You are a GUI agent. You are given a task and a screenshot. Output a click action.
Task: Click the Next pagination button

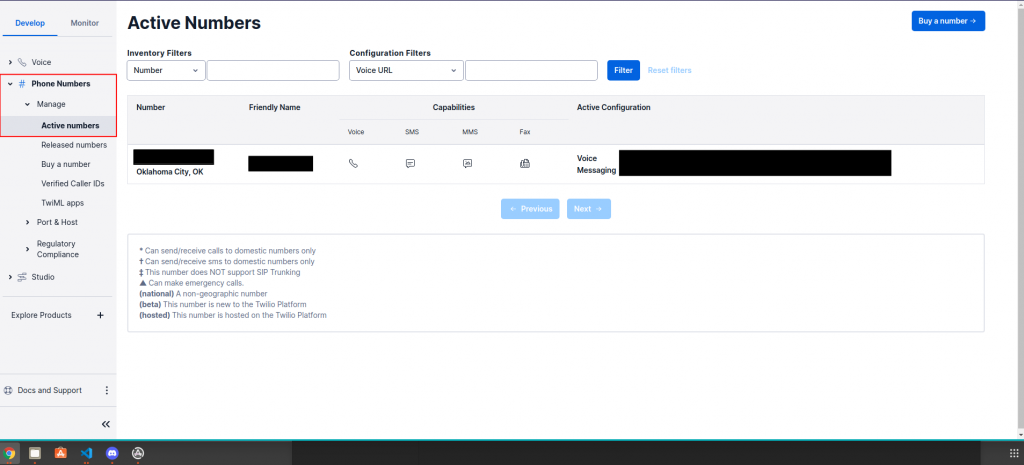coord(589,209)
